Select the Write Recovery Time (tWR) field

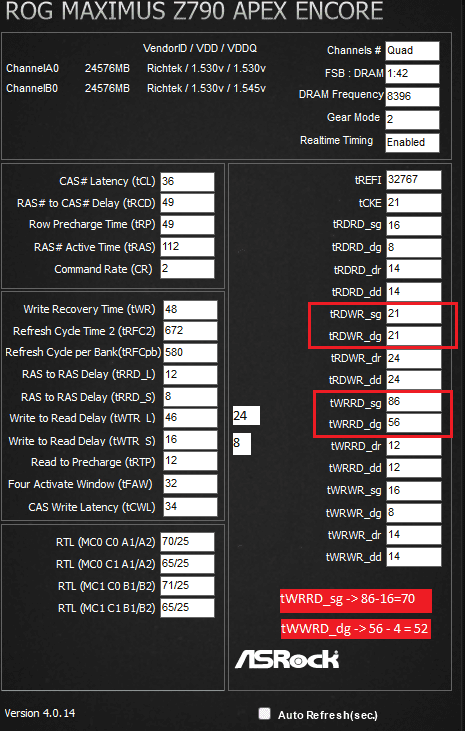click(x=190, y=310)
